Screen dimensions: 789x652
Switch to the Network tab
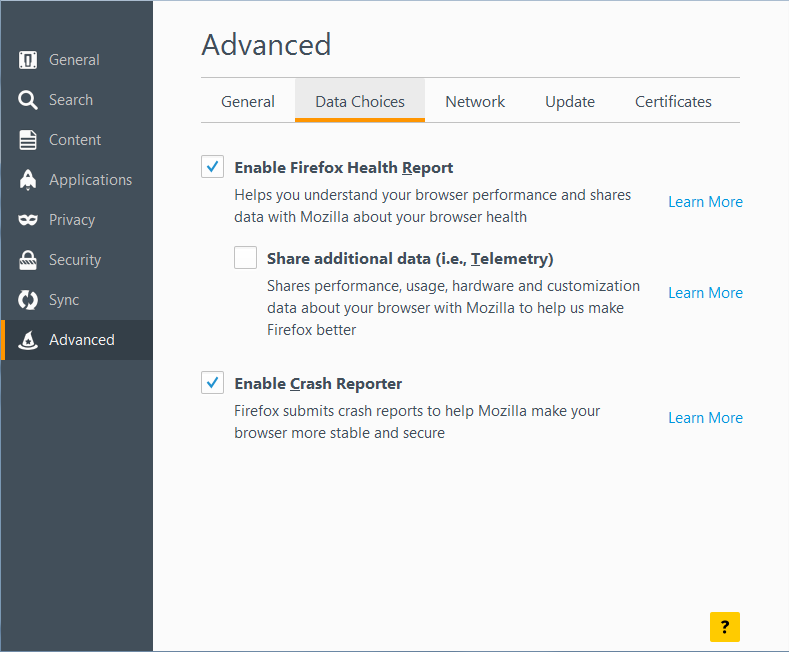(x=475, y=101)
